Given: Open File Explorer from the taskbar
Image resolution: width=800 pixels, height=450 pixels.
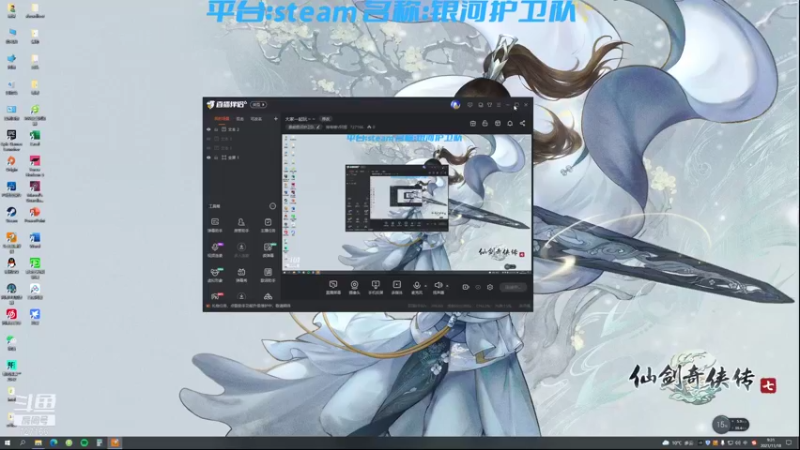Looking at the screenshot, I should click(x=38, y=443).
